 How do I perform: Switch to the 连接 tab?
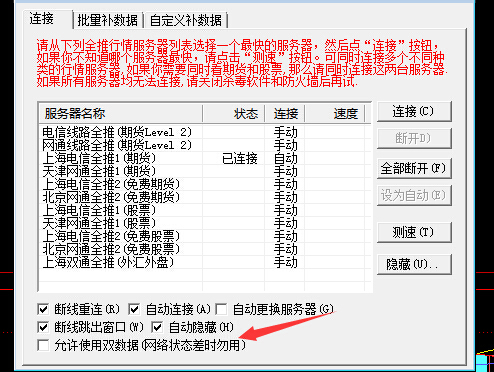47,19
